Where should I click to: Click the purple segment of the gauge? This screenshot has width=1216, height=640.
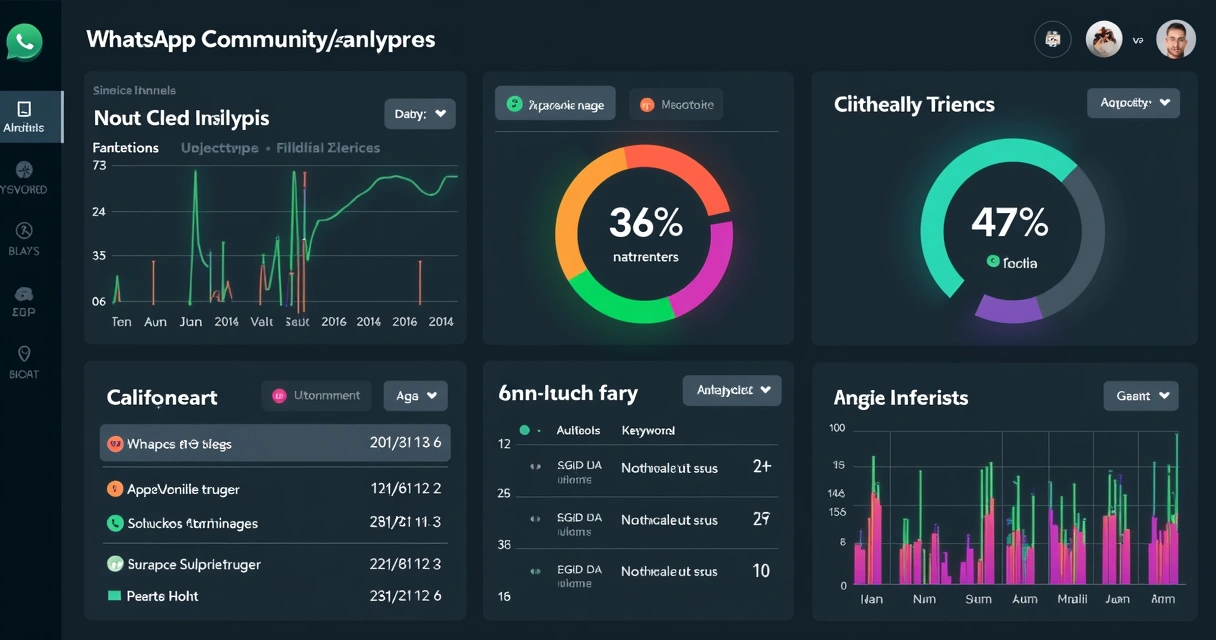tap(1007, 309)
